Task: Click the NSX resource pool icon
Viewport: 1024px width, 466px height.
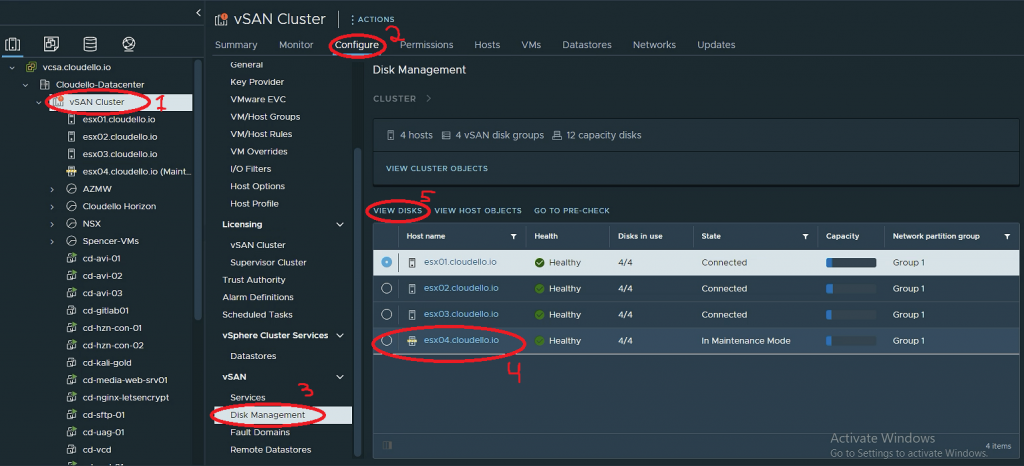Action: tap(72, 223)
